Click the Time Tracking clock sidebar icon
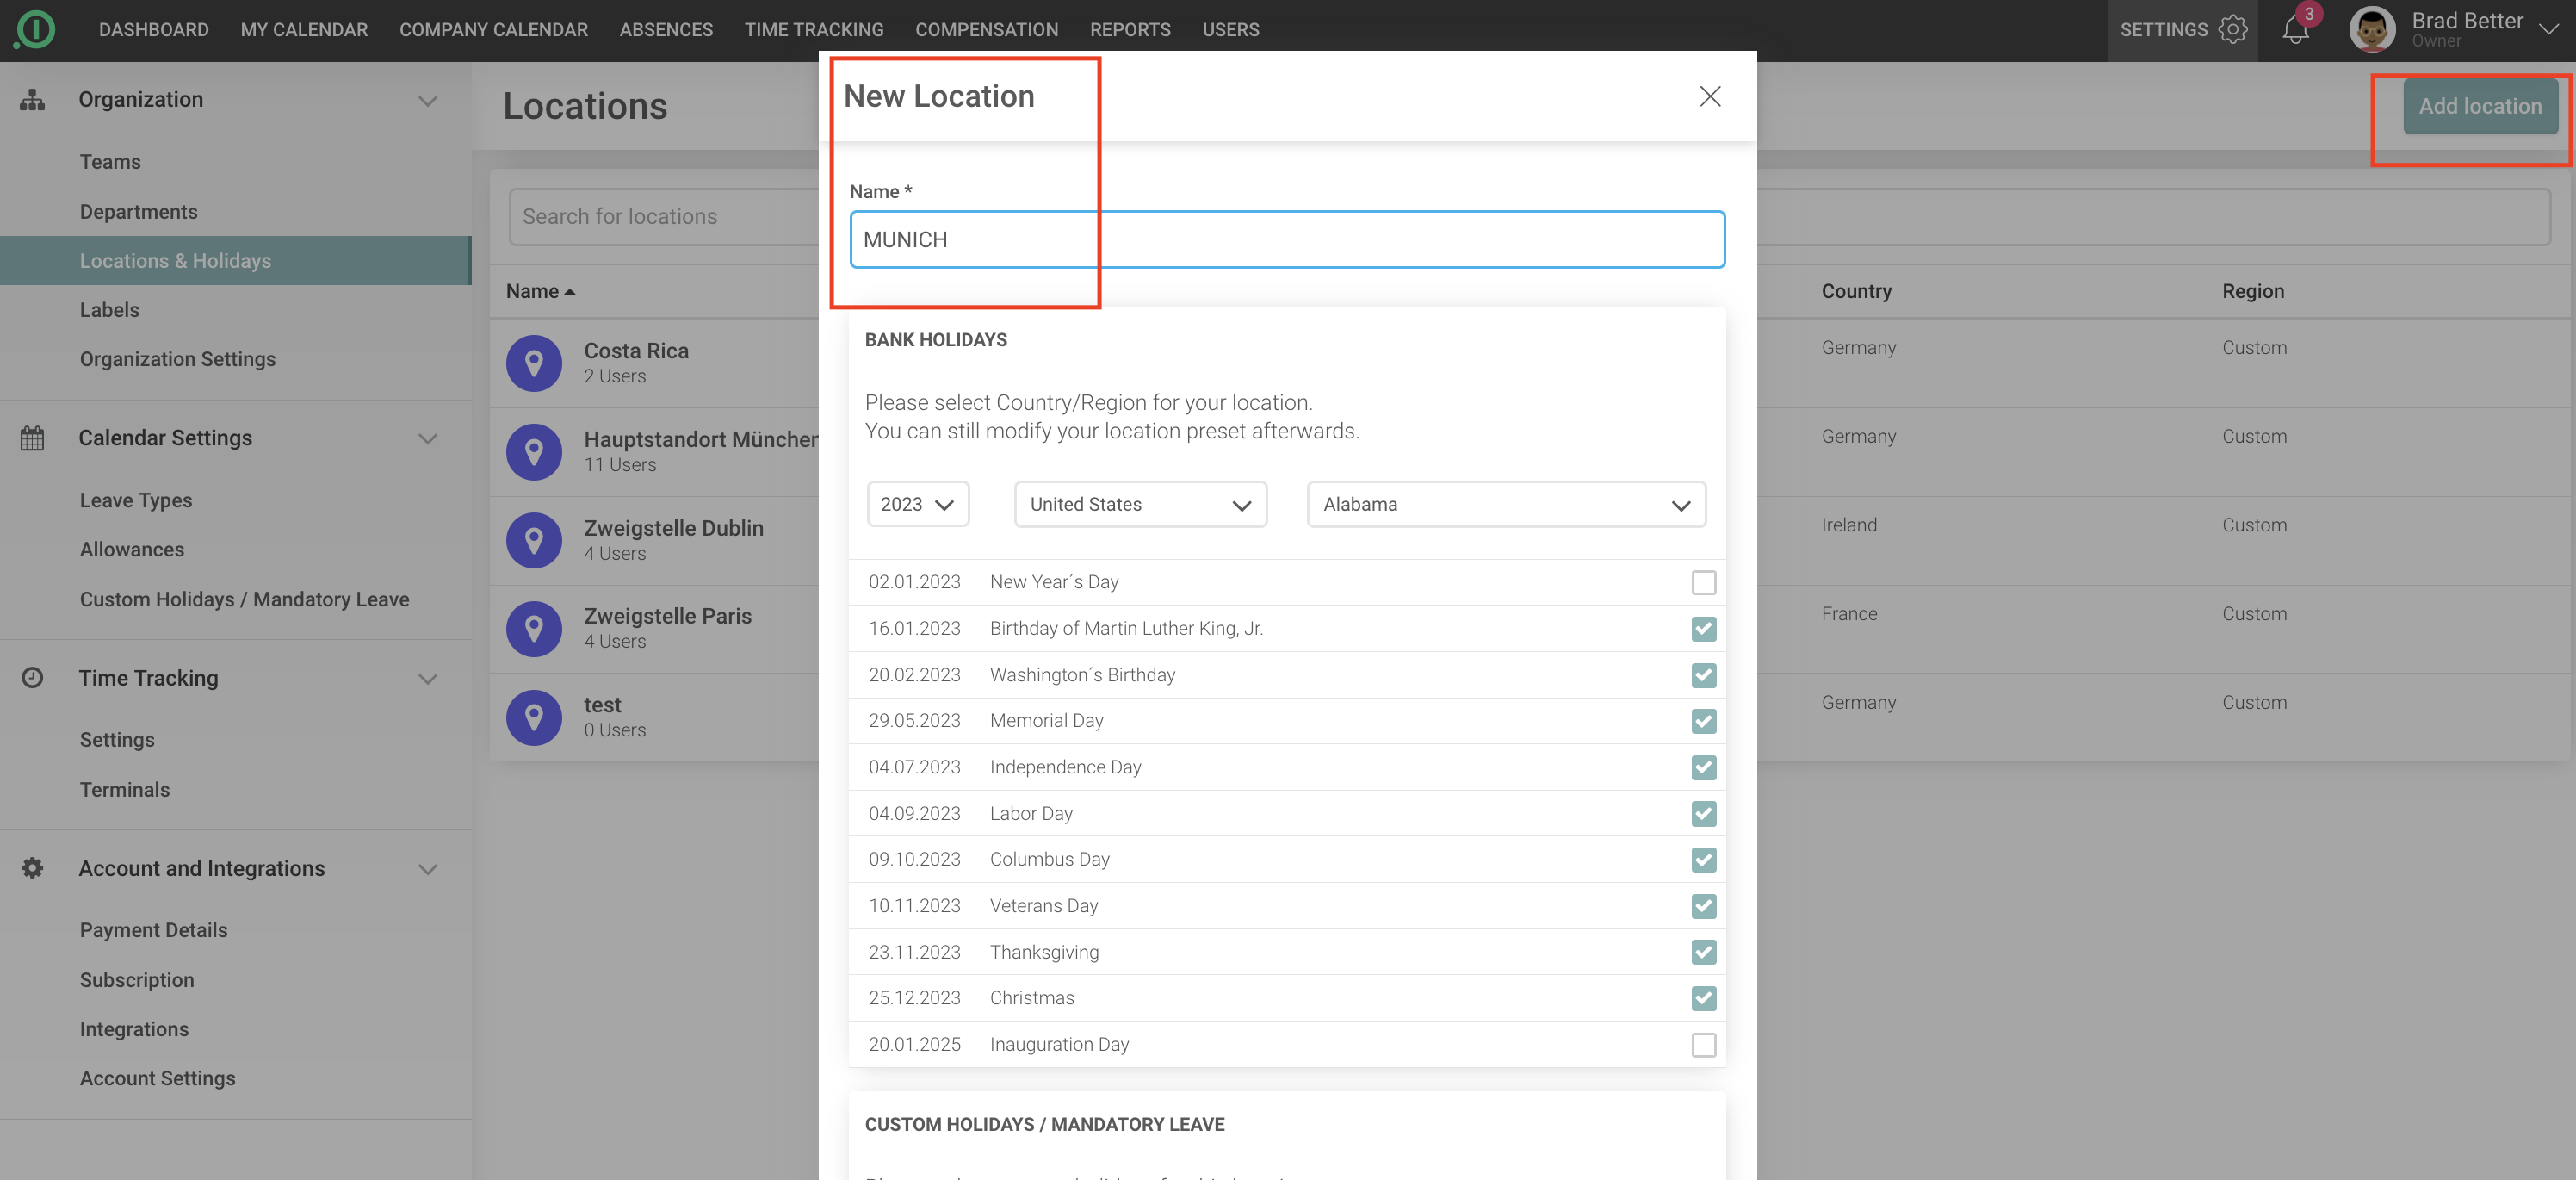2576x1180 pixels. point(32,677)
